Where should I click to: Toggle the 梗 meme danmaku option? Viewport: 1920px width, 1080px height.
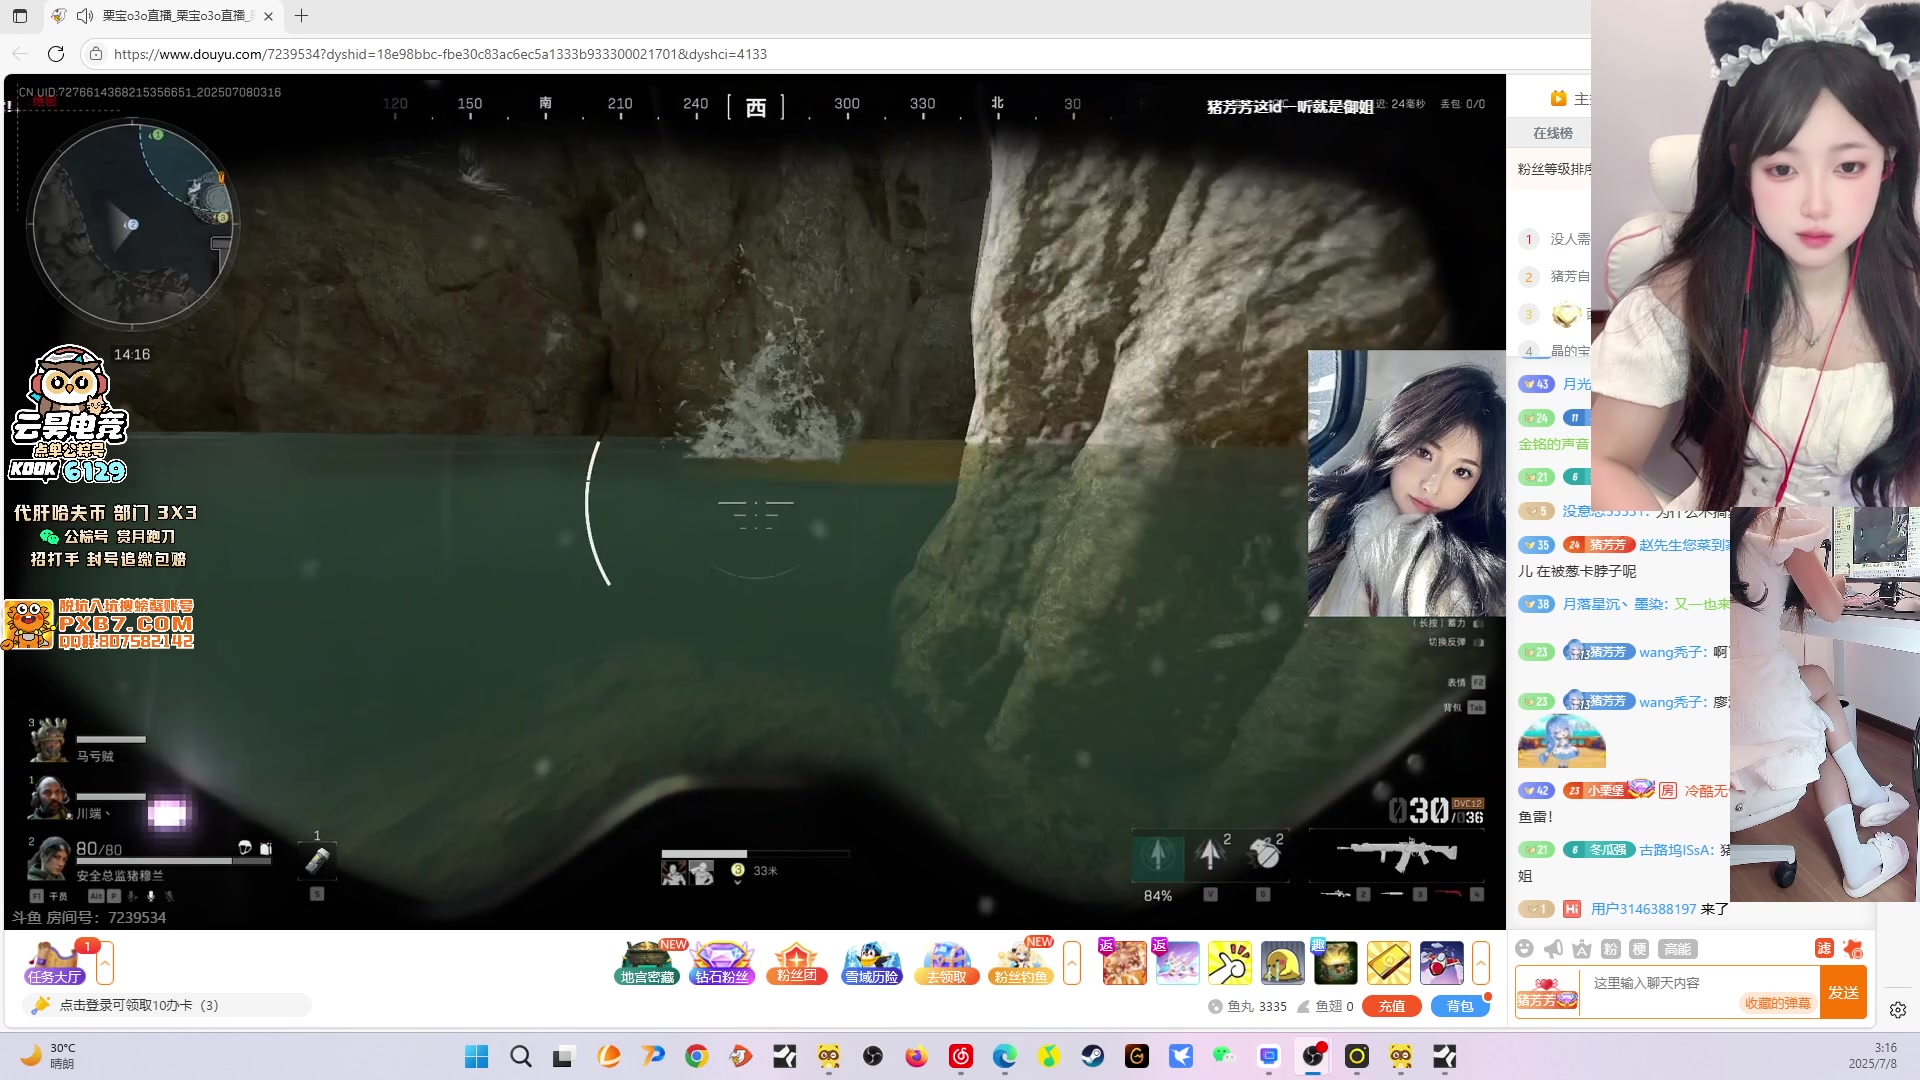(x=1639, y=949)
